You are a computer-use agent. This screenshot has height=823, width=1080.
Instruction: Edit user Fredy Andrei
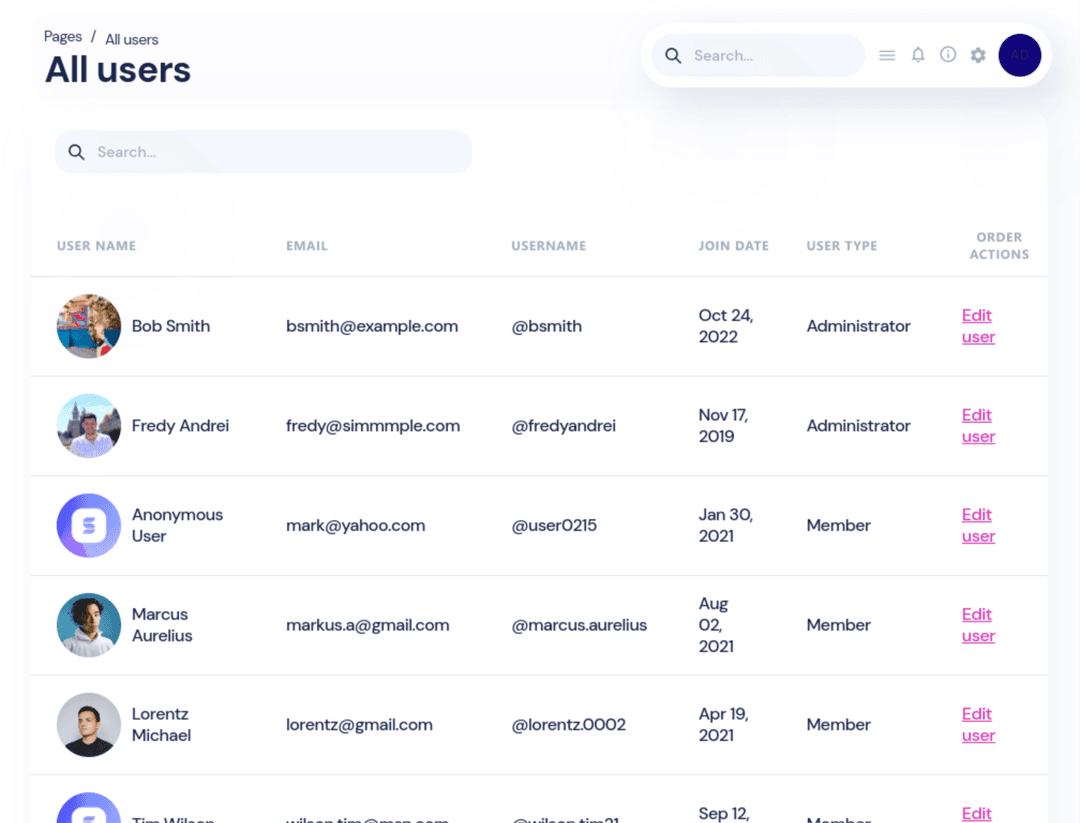[x=978, y=426]
